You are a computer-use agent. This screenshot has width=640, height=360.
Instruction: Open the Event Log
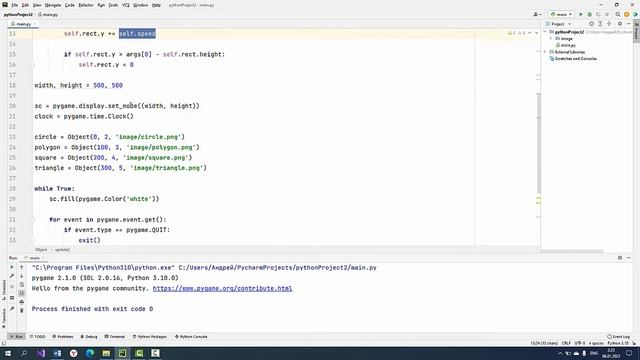click(618, 337)
